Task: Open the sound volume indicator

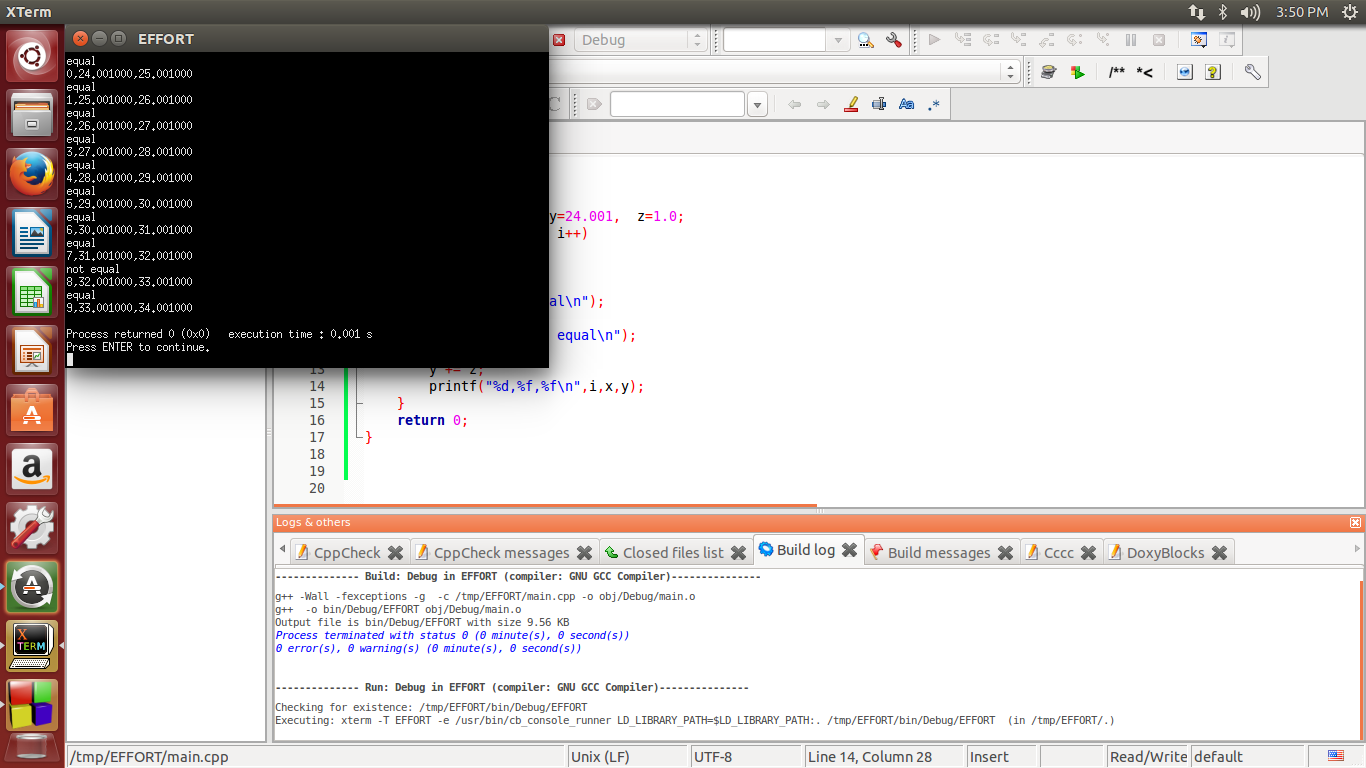Action: tap(1250, 12)
